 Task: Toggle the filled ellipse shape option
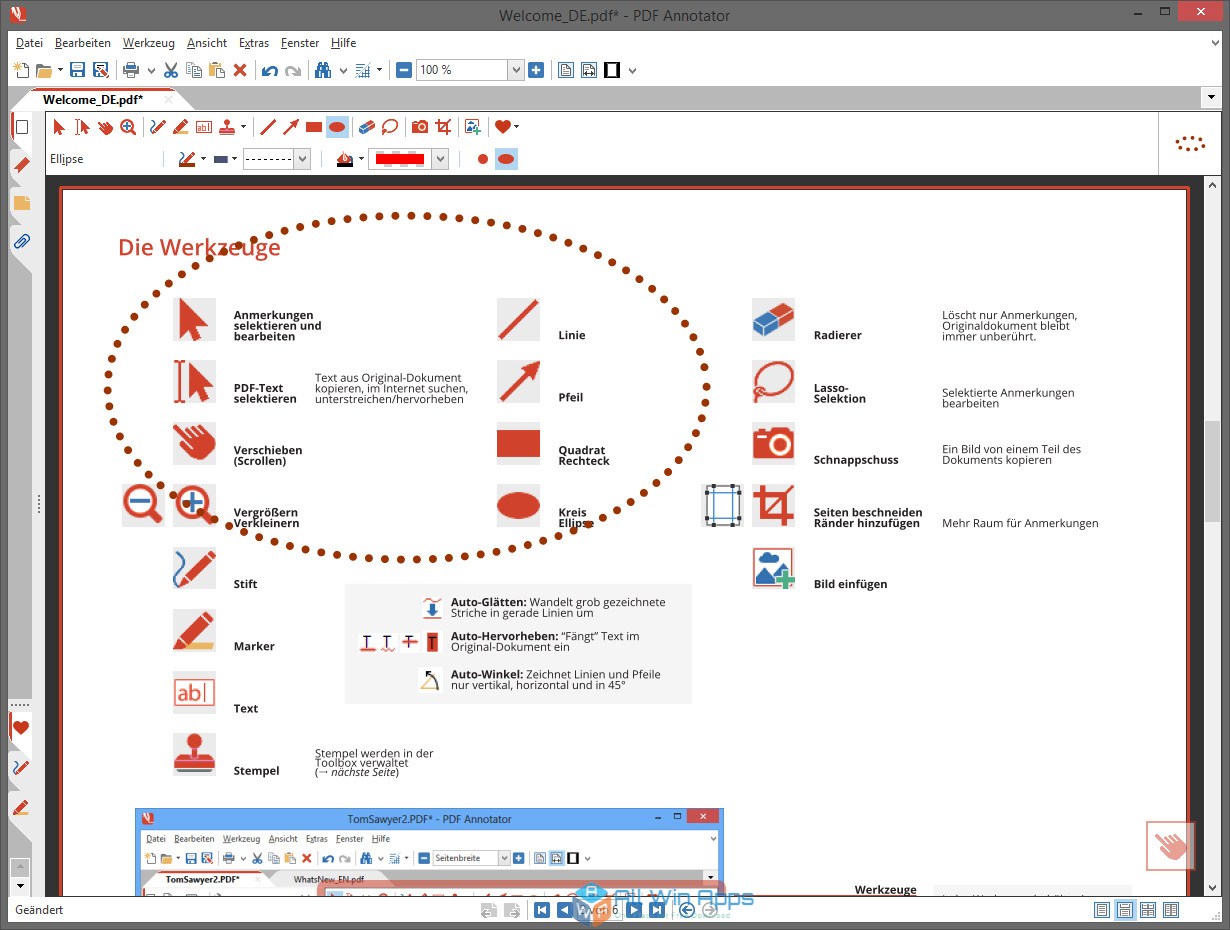pos(506,159)
